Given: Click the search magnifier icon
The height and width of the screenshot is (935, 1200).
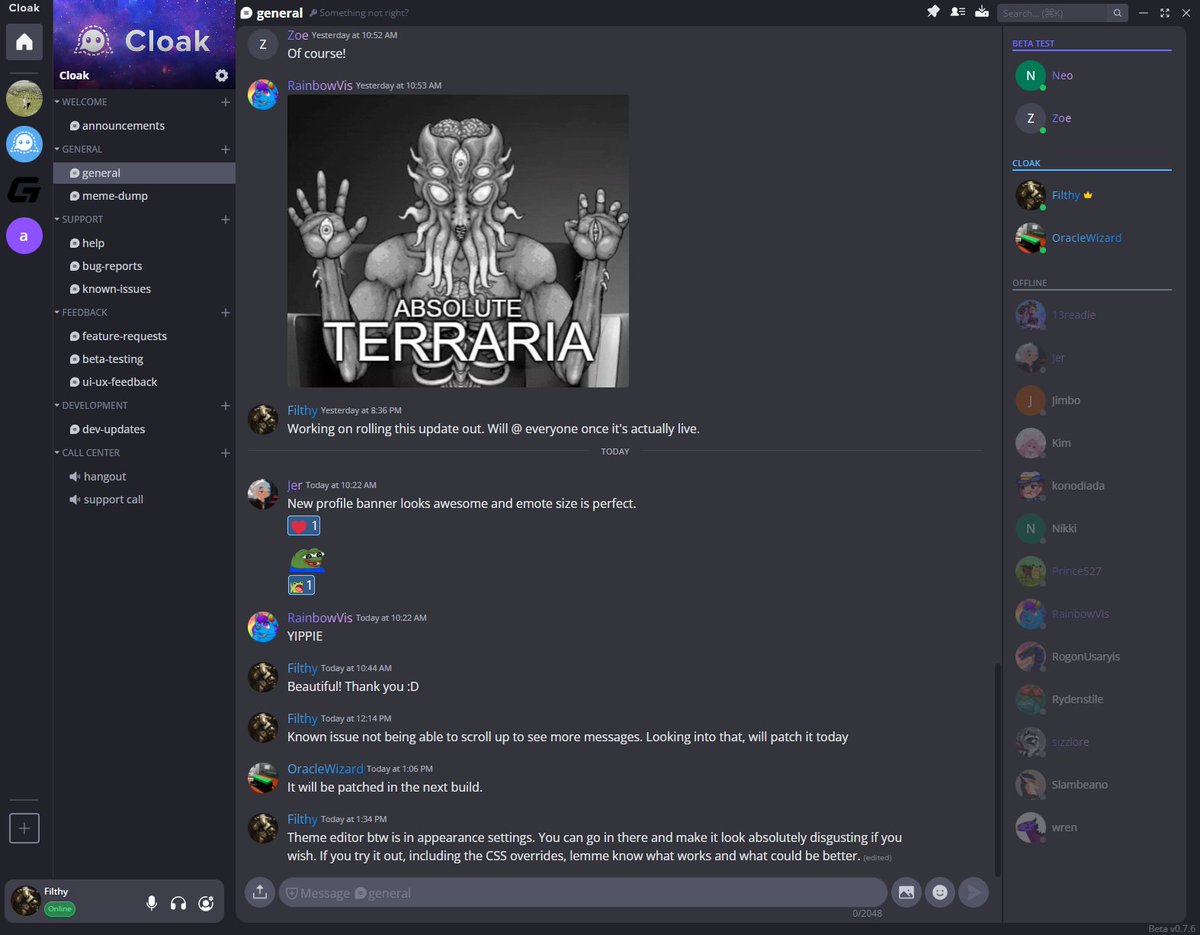Looking at the screenshot, I should [x=1118, y=13].
